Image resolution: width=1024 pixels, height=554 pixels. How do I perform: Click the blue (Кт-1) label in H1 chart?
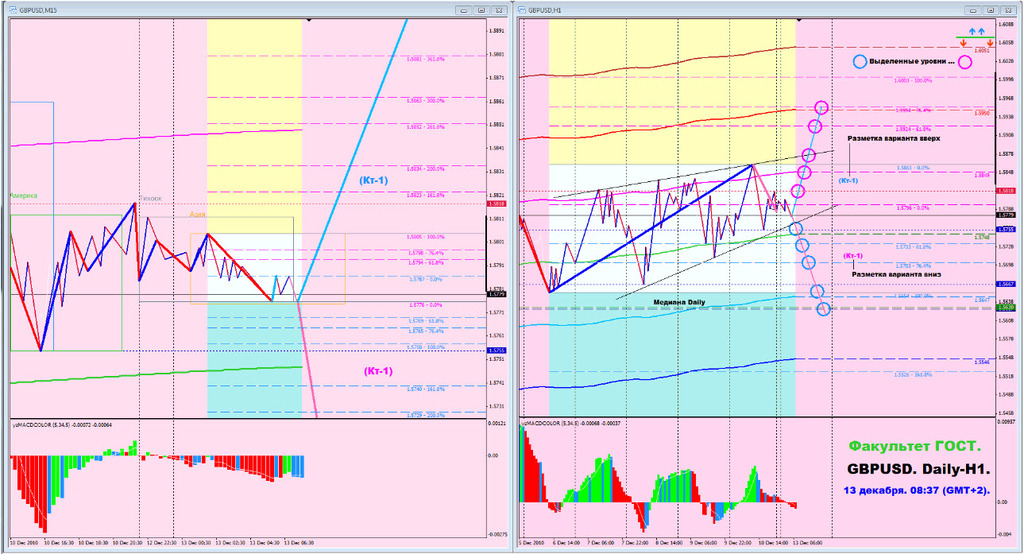pyautogui.click(x=848, y=180)
